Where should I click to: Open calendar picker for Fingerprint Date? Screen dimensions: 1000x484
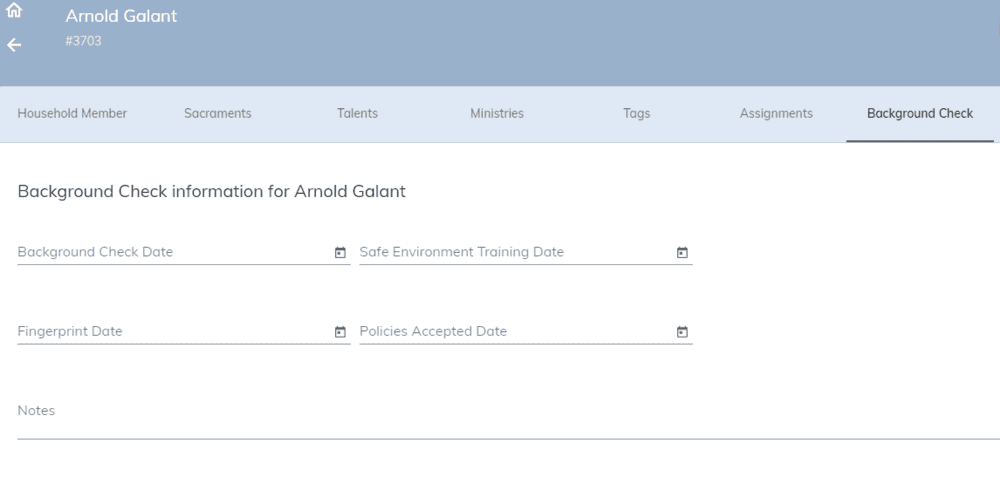click(x=340, y=332)
